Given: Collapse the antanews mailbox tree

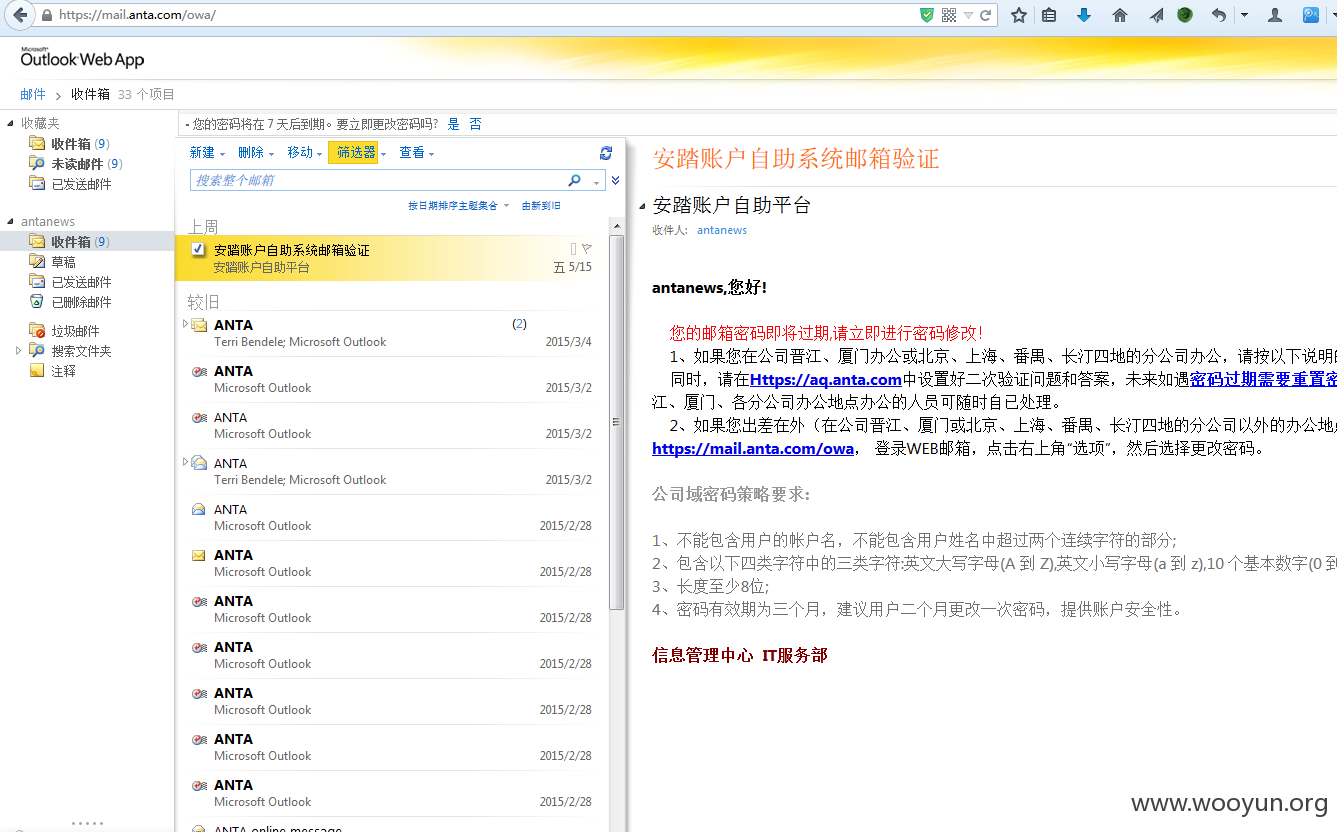Looking at the screenshot, I should pos(11,222).
